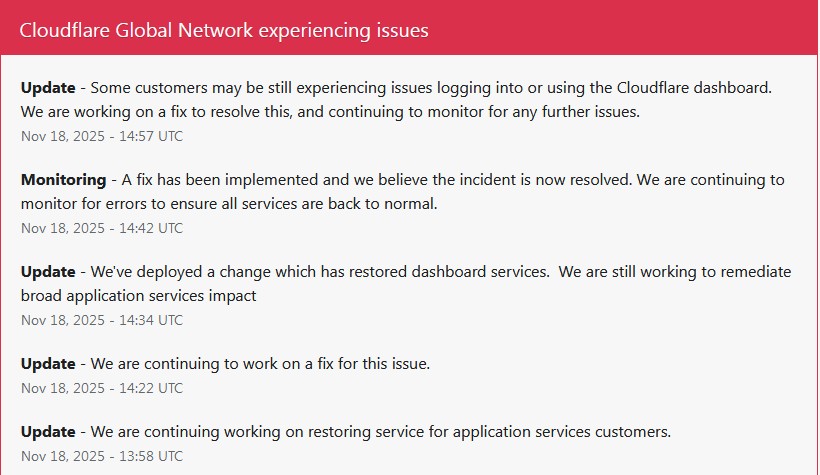Click the text "continuing to work on a fix for this issue"
The width and height of the screenshot is (820, 475).
click(289, 364)
